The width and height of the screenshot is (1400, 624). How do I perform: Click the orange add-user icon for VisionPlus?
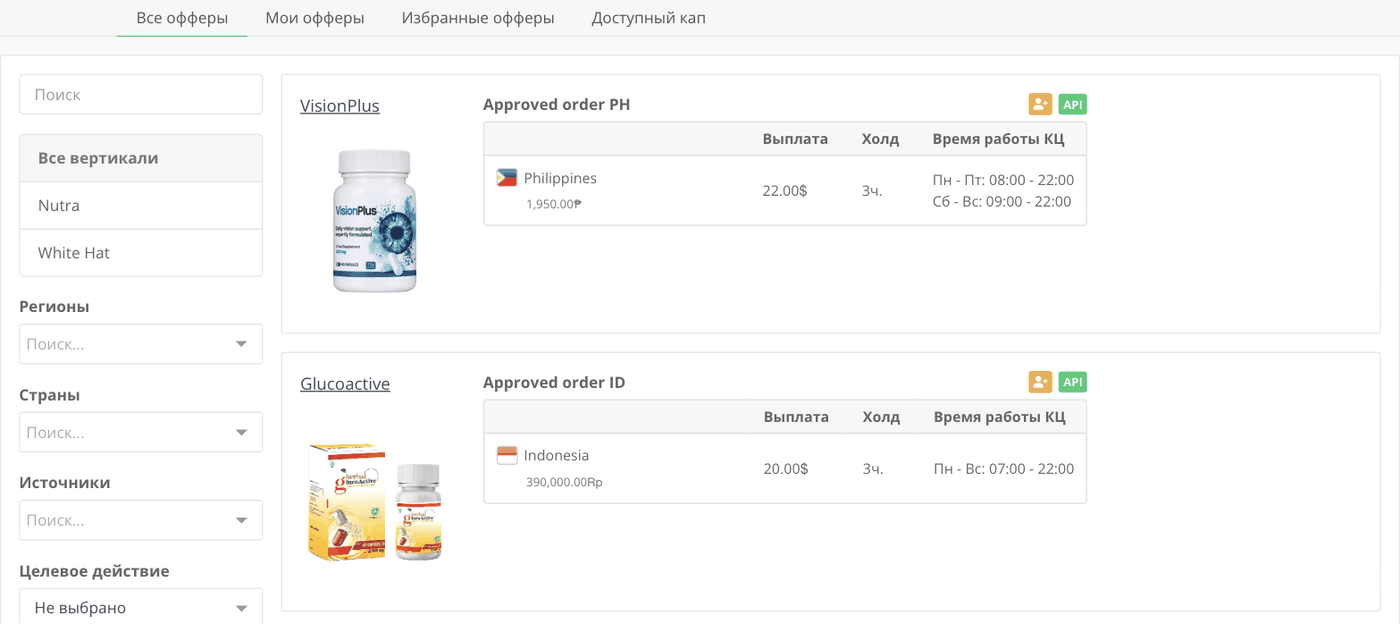(x=1040, y=104)
